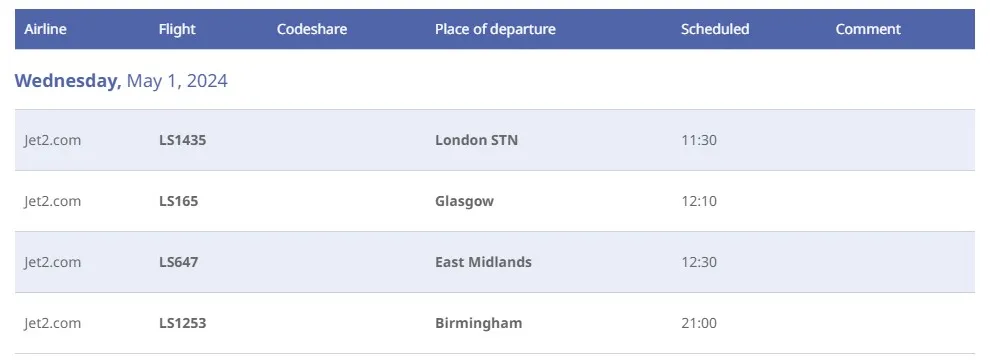
Task: Select Birmingham departure place
Action: [x=479, y=323]
